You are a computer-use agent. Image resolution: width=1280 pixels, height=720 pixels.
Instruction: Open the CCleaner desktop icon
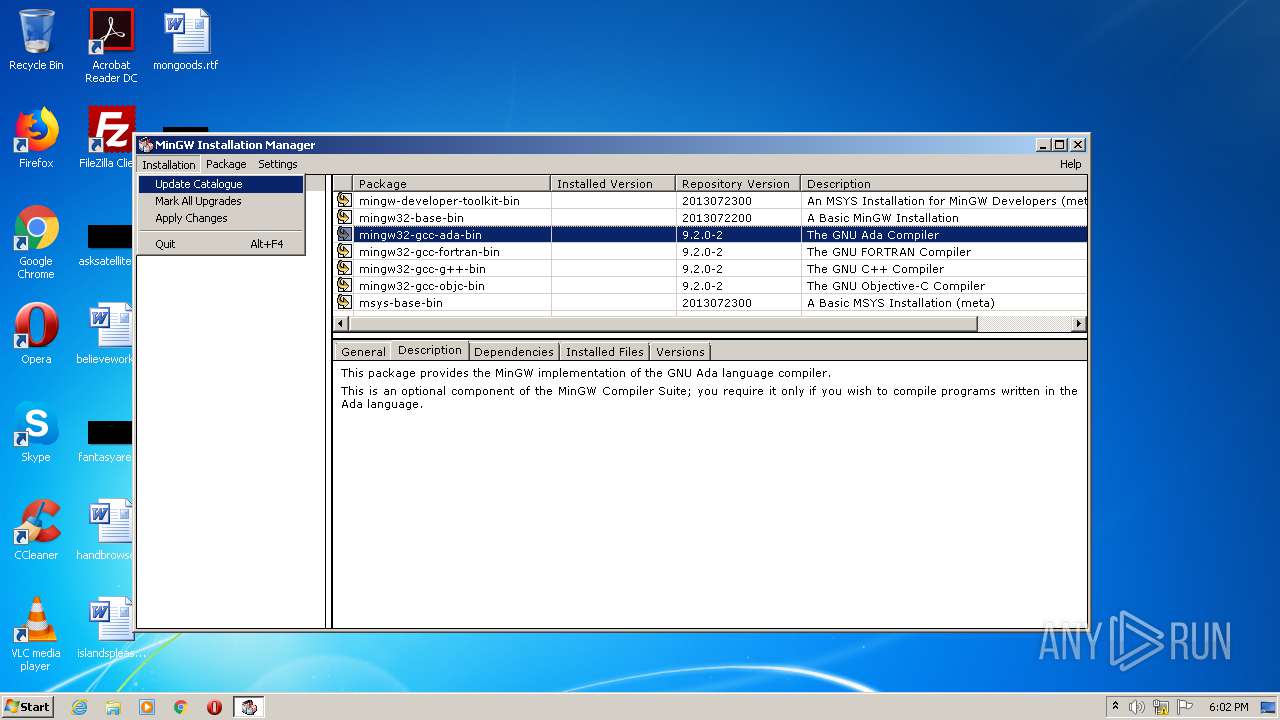[x=36, y=530]
